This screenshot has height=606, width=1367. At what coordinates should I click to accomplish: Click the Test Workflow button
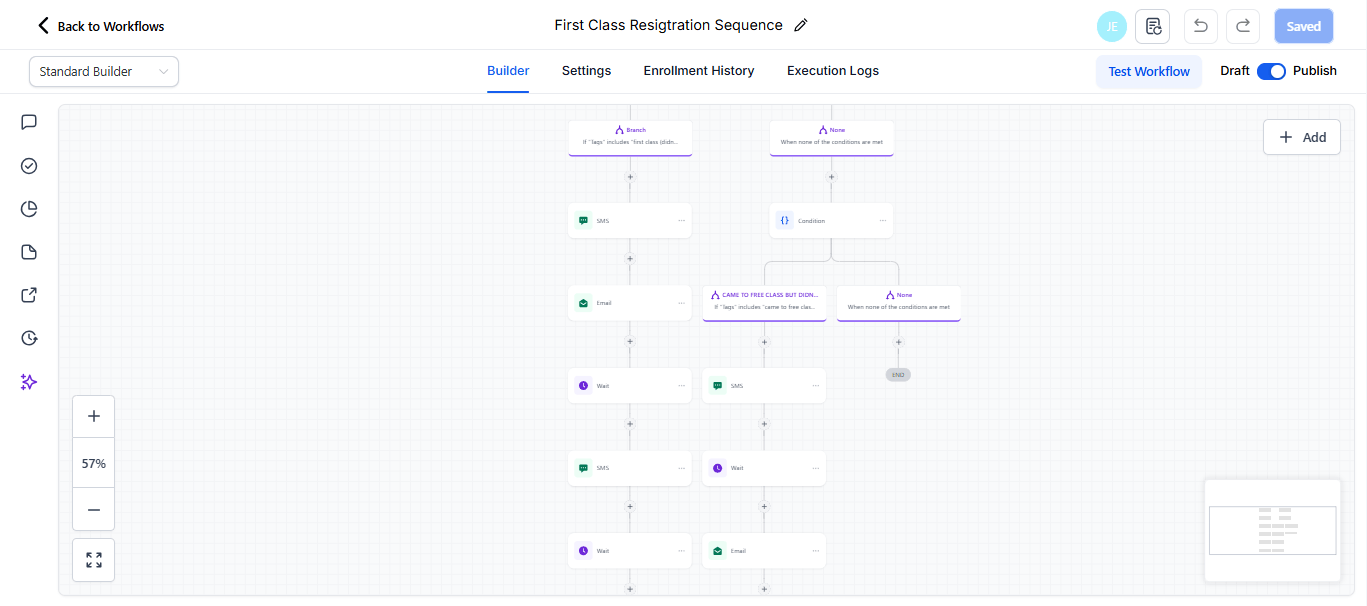click(1149, 71)
